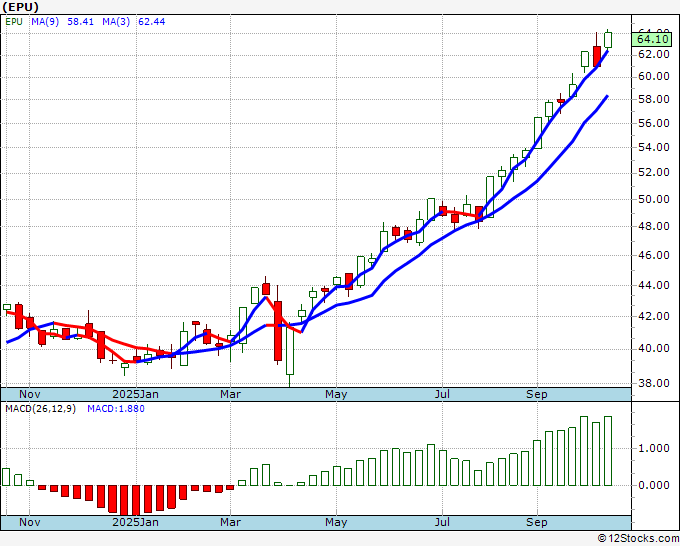Click the 62.00 price axis label
This screenshot has width=680, height=546.
point(654,54)
